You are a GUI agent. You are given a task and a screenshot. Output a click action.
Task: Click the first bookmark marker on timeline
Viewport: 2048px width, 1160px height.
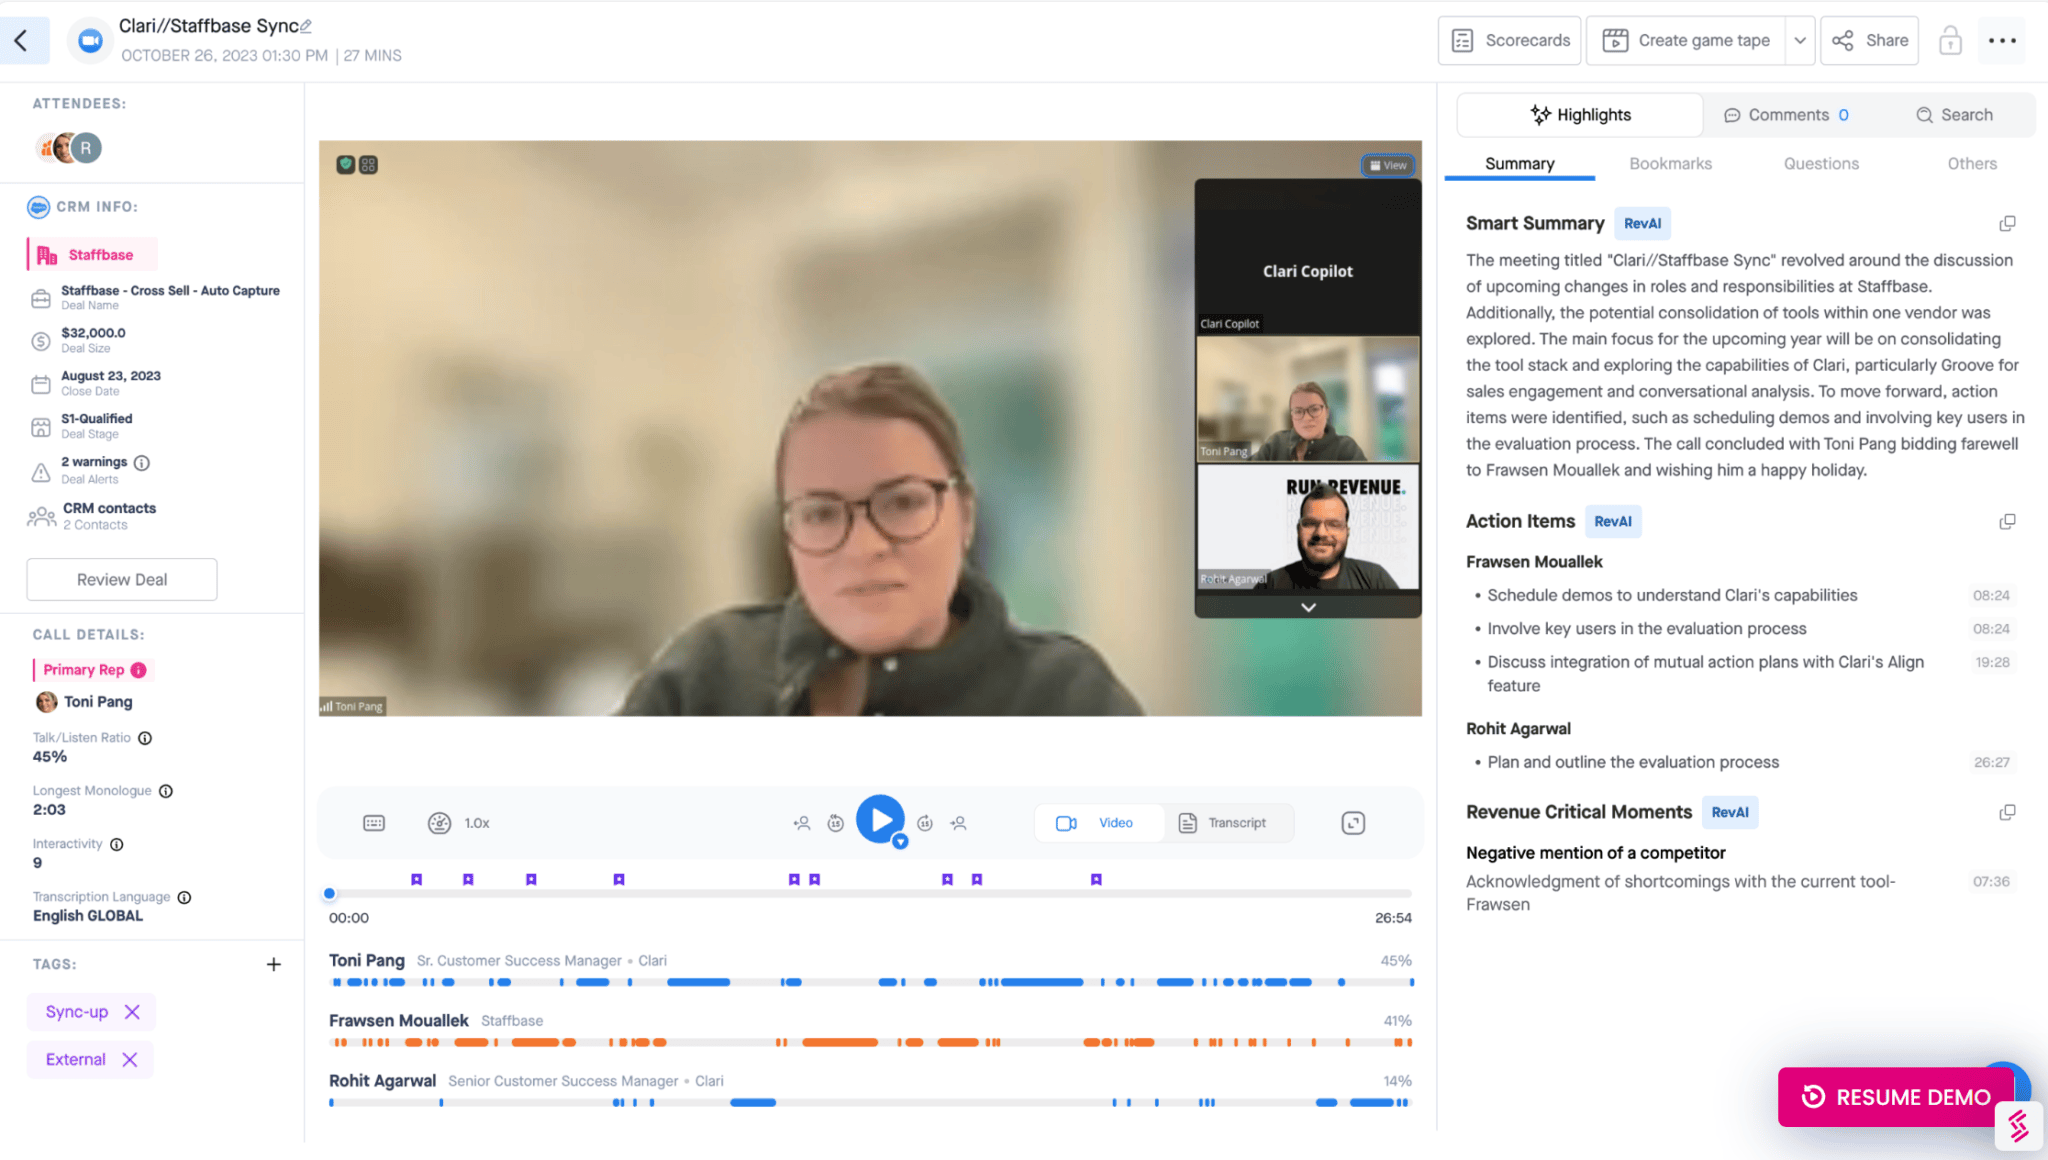point(417,880)
